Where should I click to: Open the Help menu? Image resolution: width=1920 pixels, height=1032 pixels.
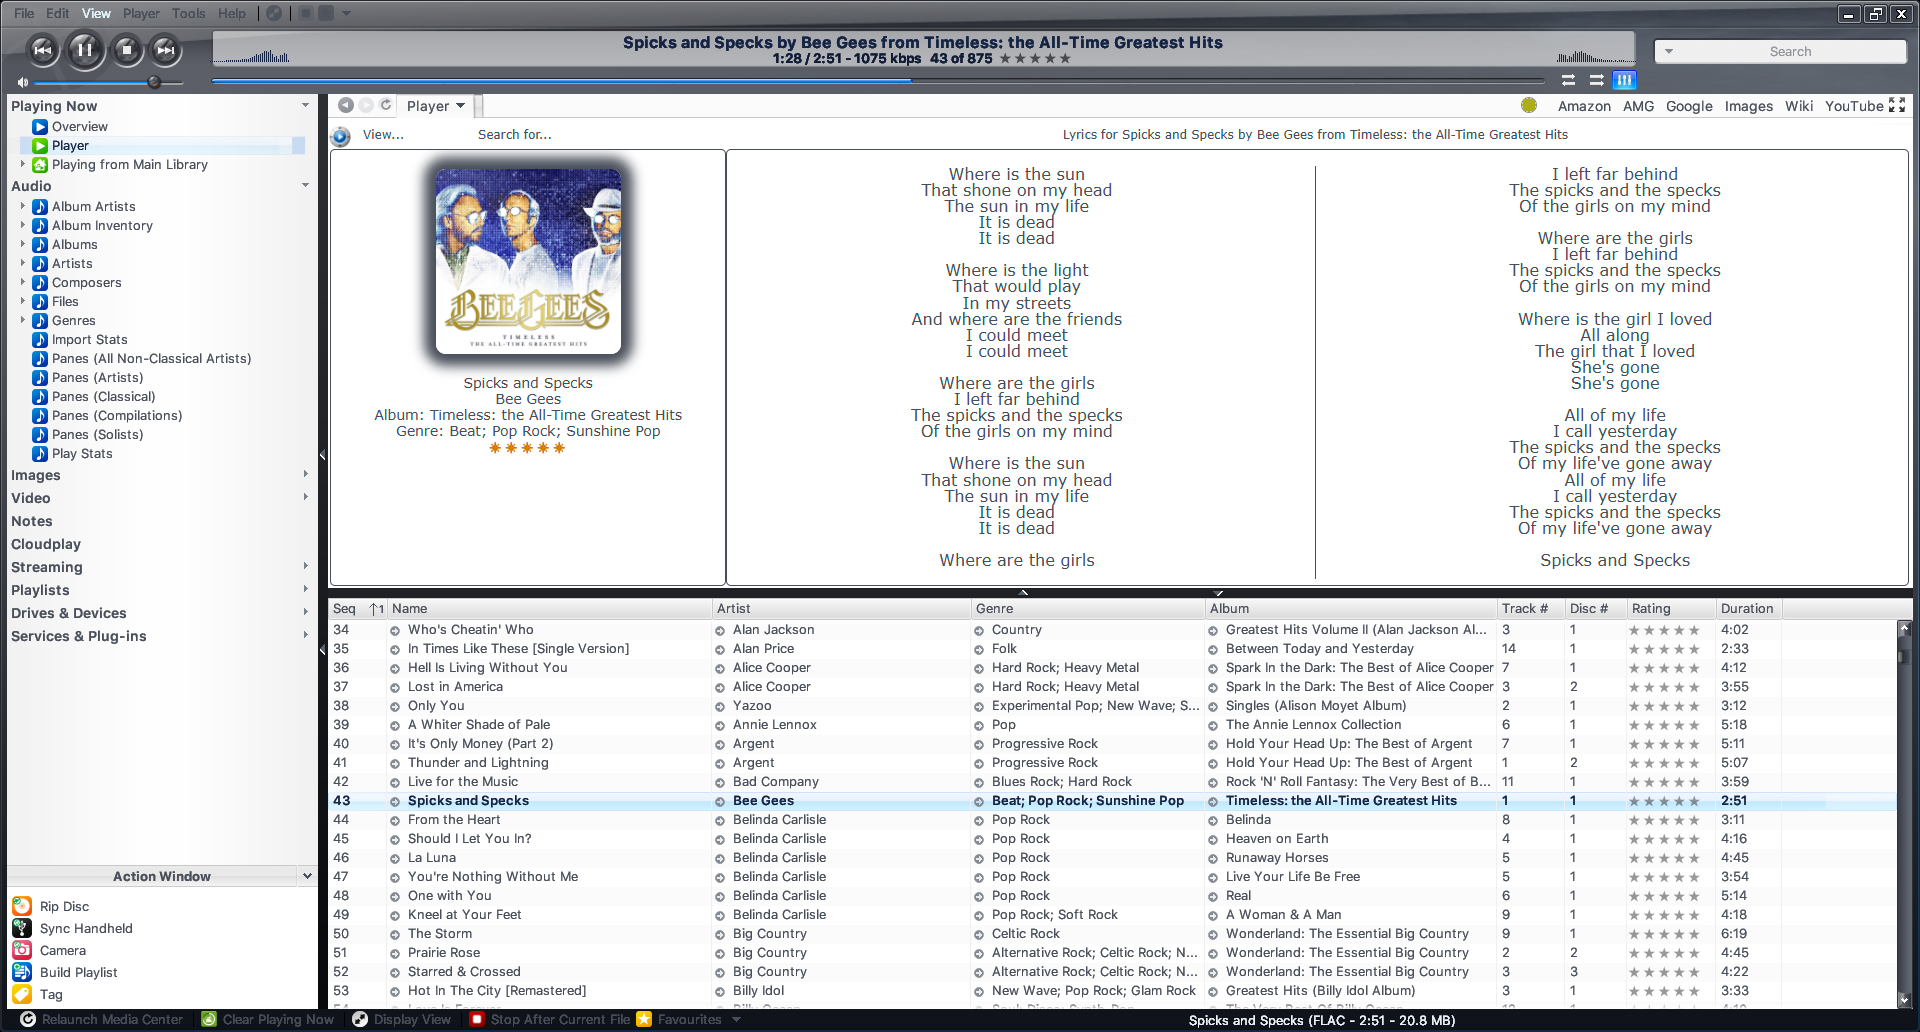coord(232,13)
